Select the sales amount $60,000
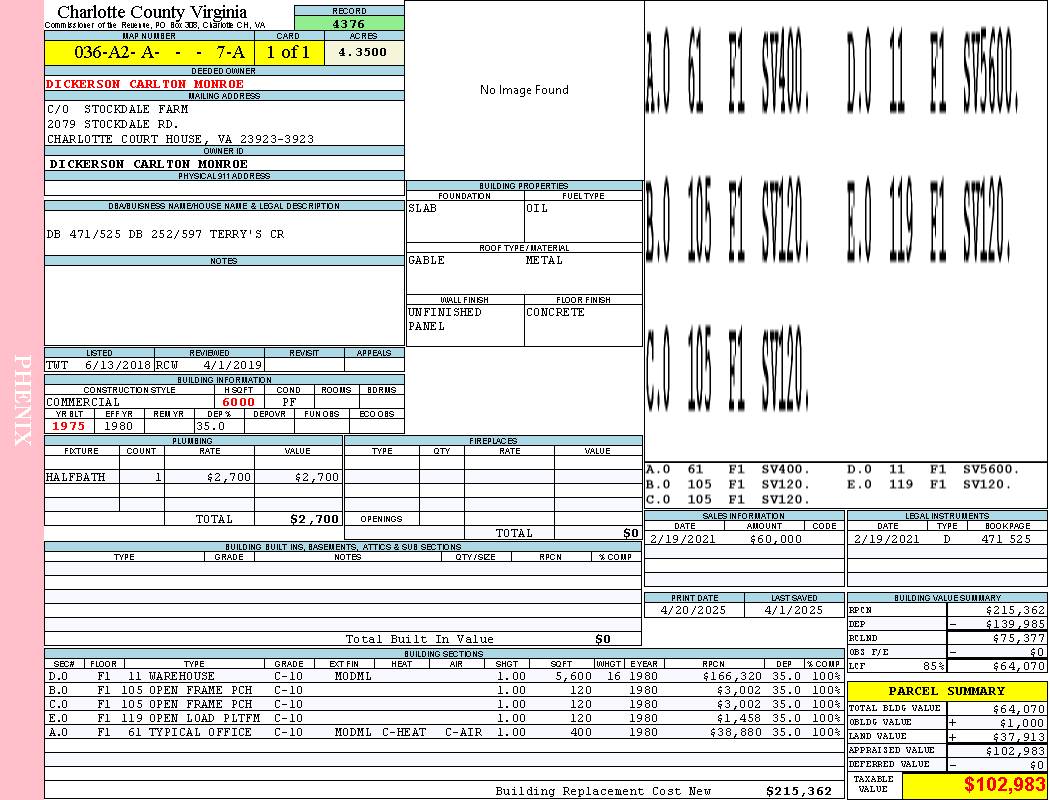Screen dimensions: 1050x800 [775, 539]
